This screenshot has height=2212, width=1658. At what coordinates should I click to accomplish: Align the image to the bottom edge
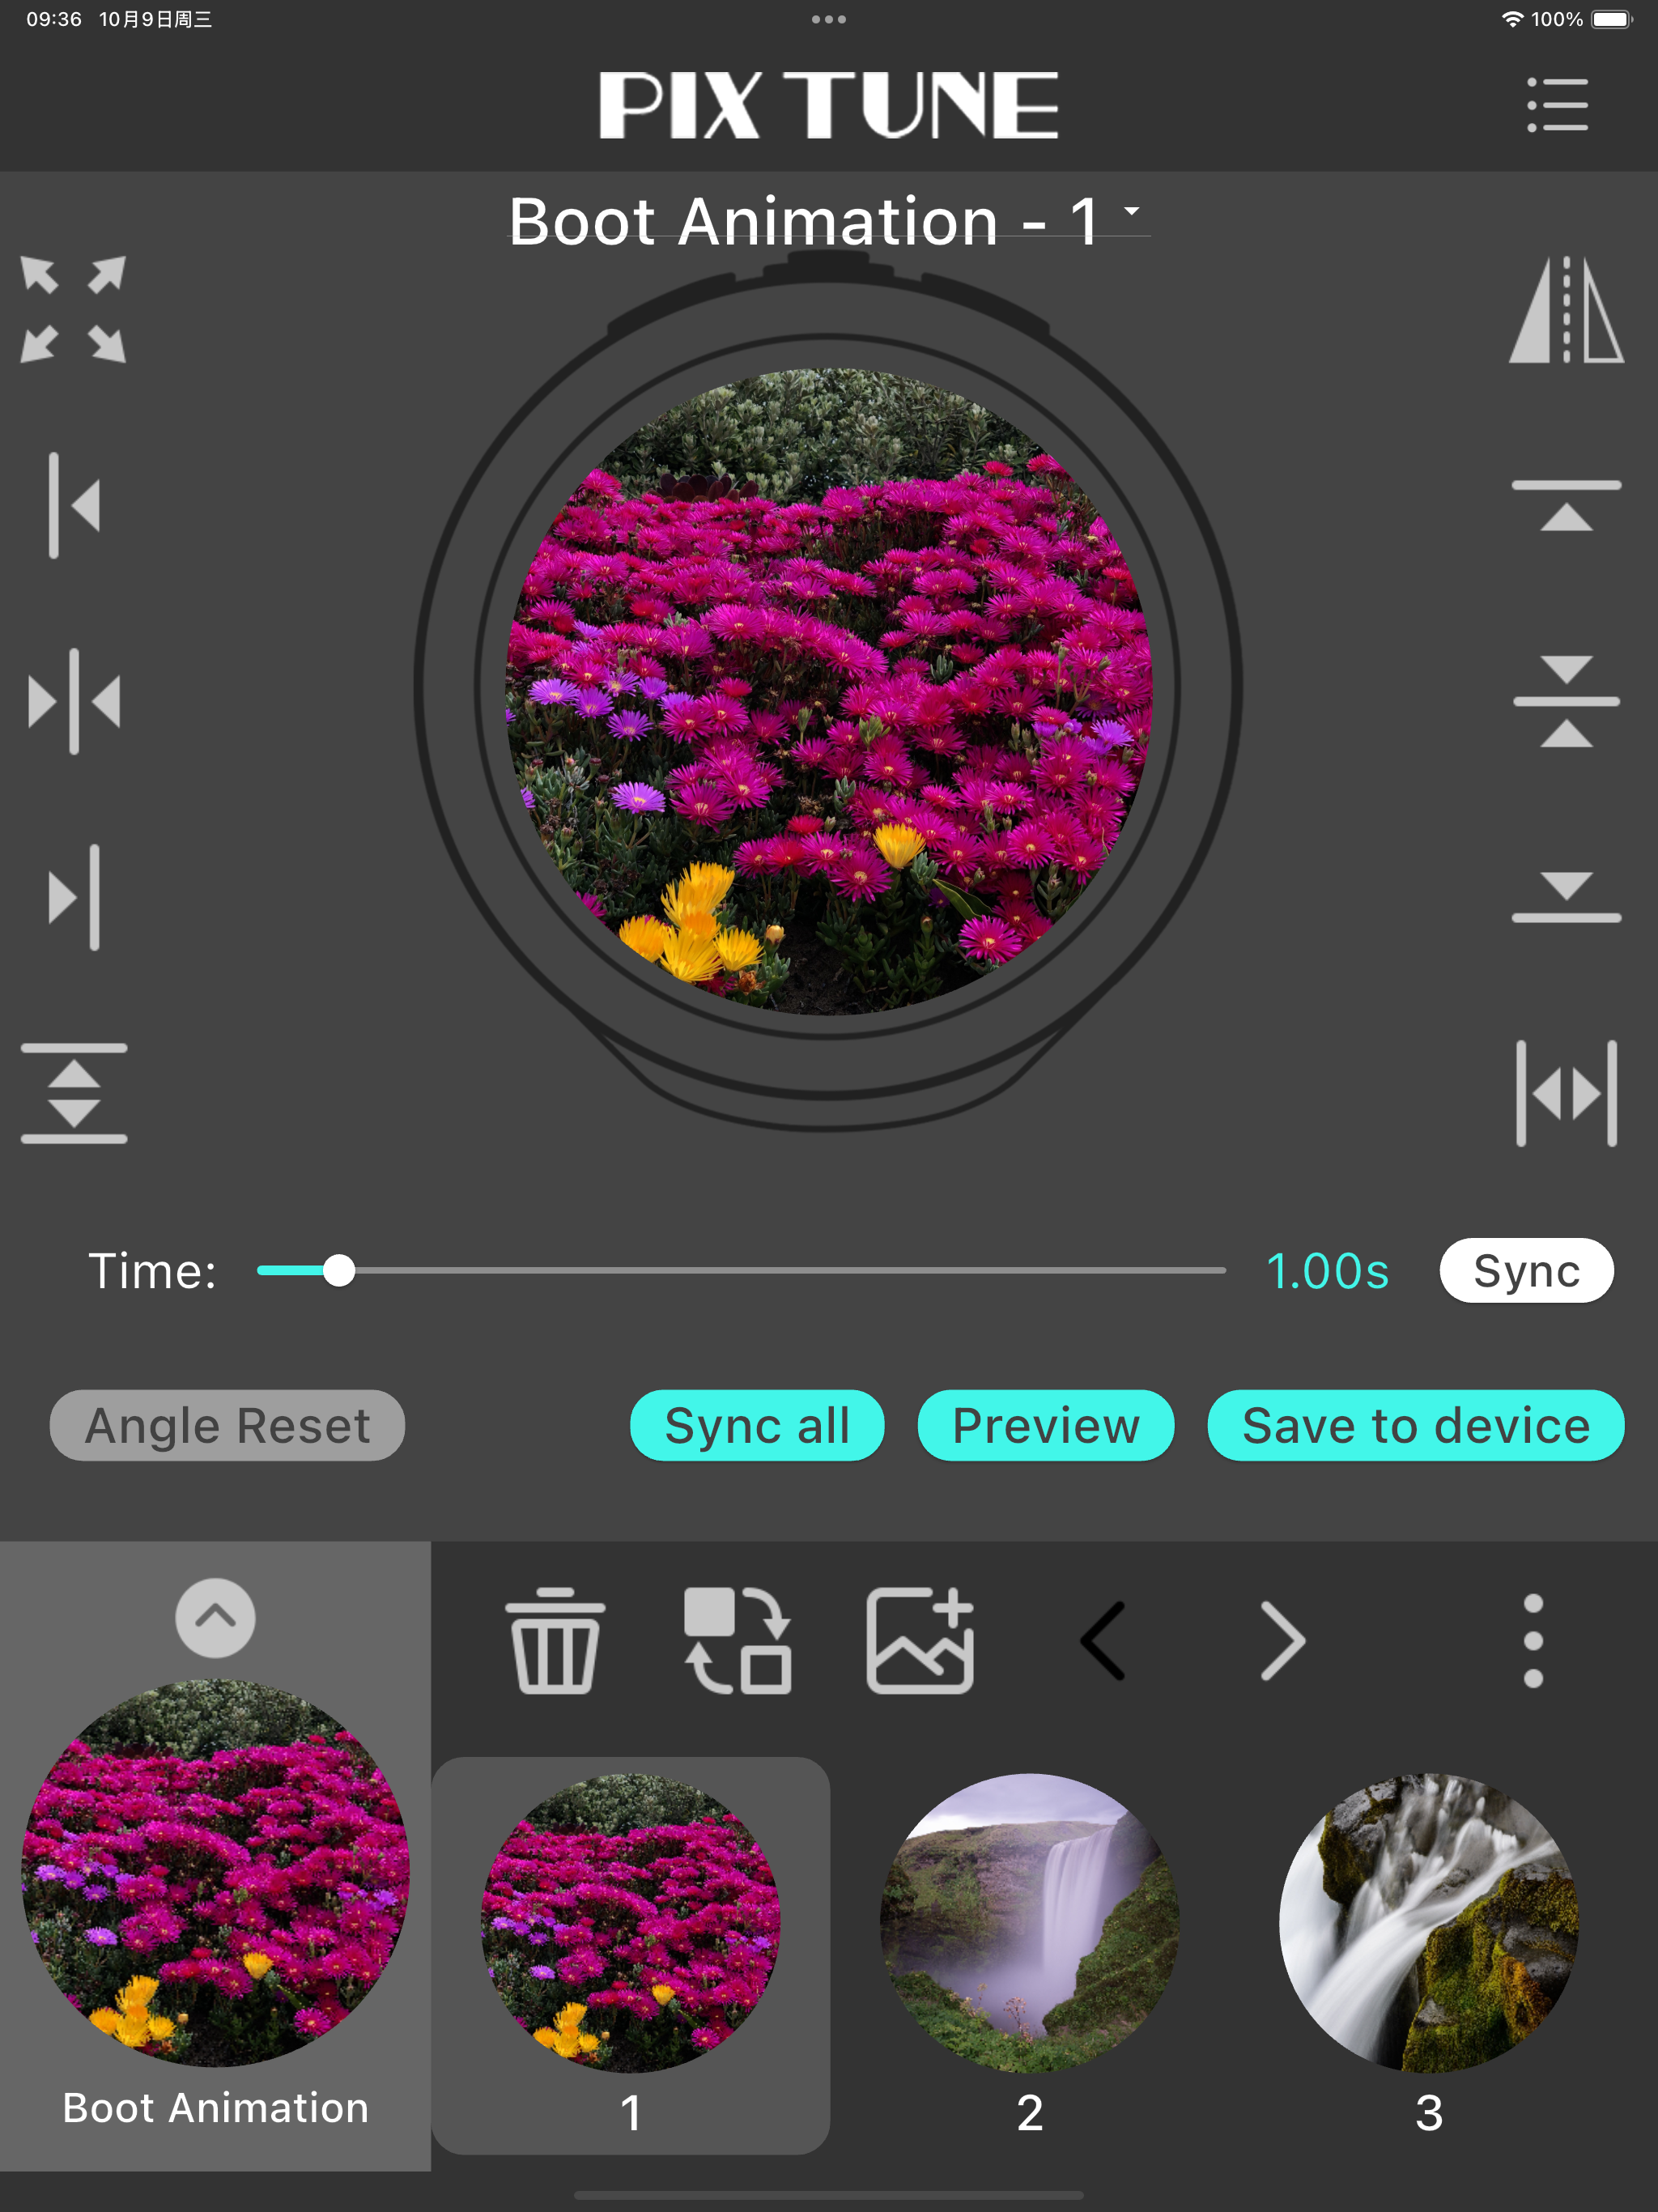[1566, 897]
